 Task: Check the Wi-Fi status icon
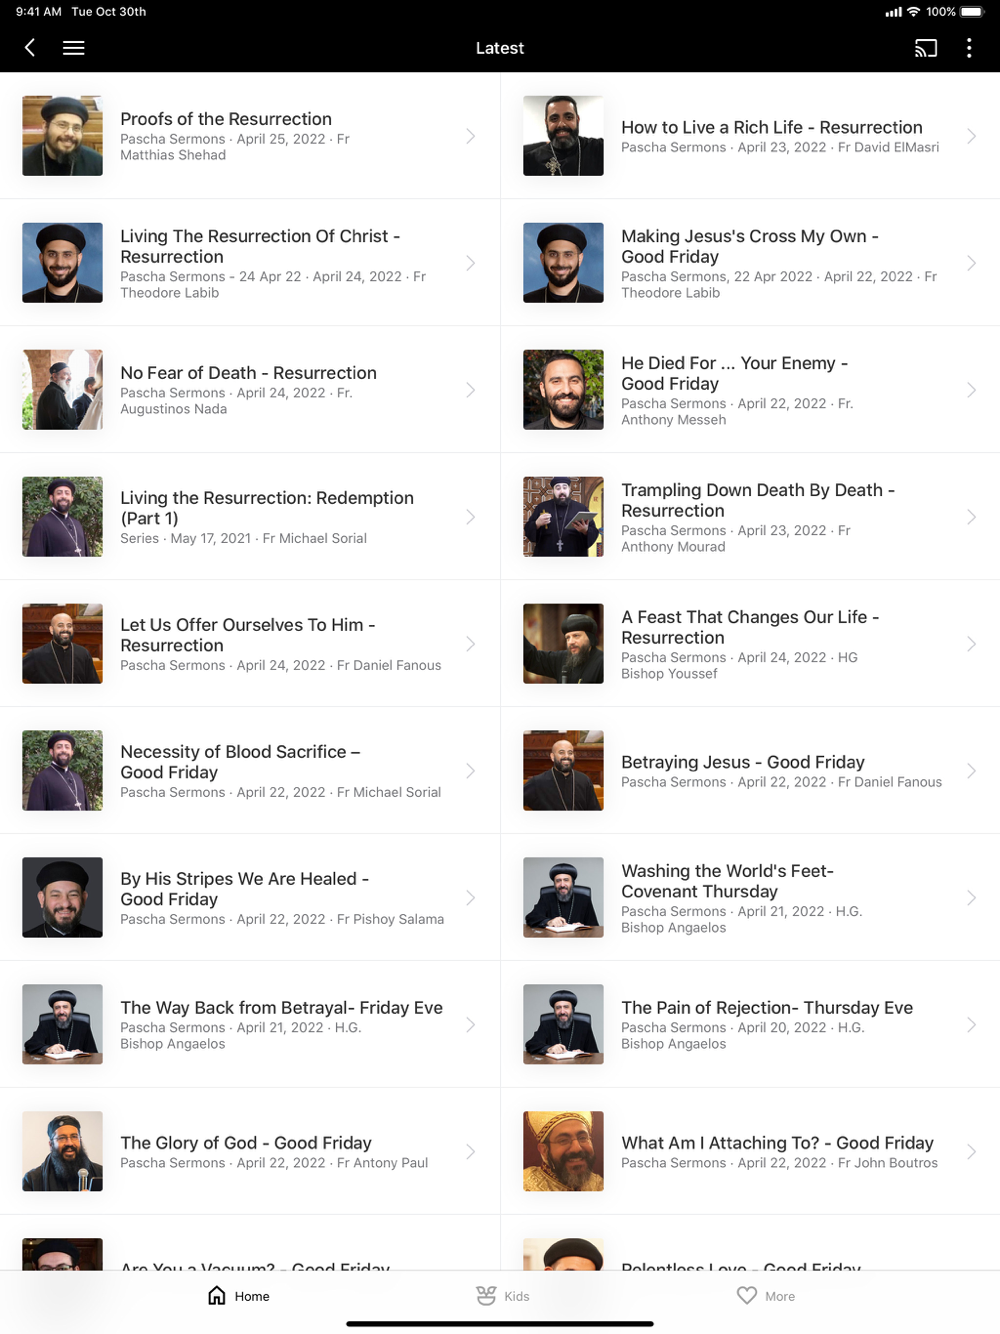(x=913, y=12)
